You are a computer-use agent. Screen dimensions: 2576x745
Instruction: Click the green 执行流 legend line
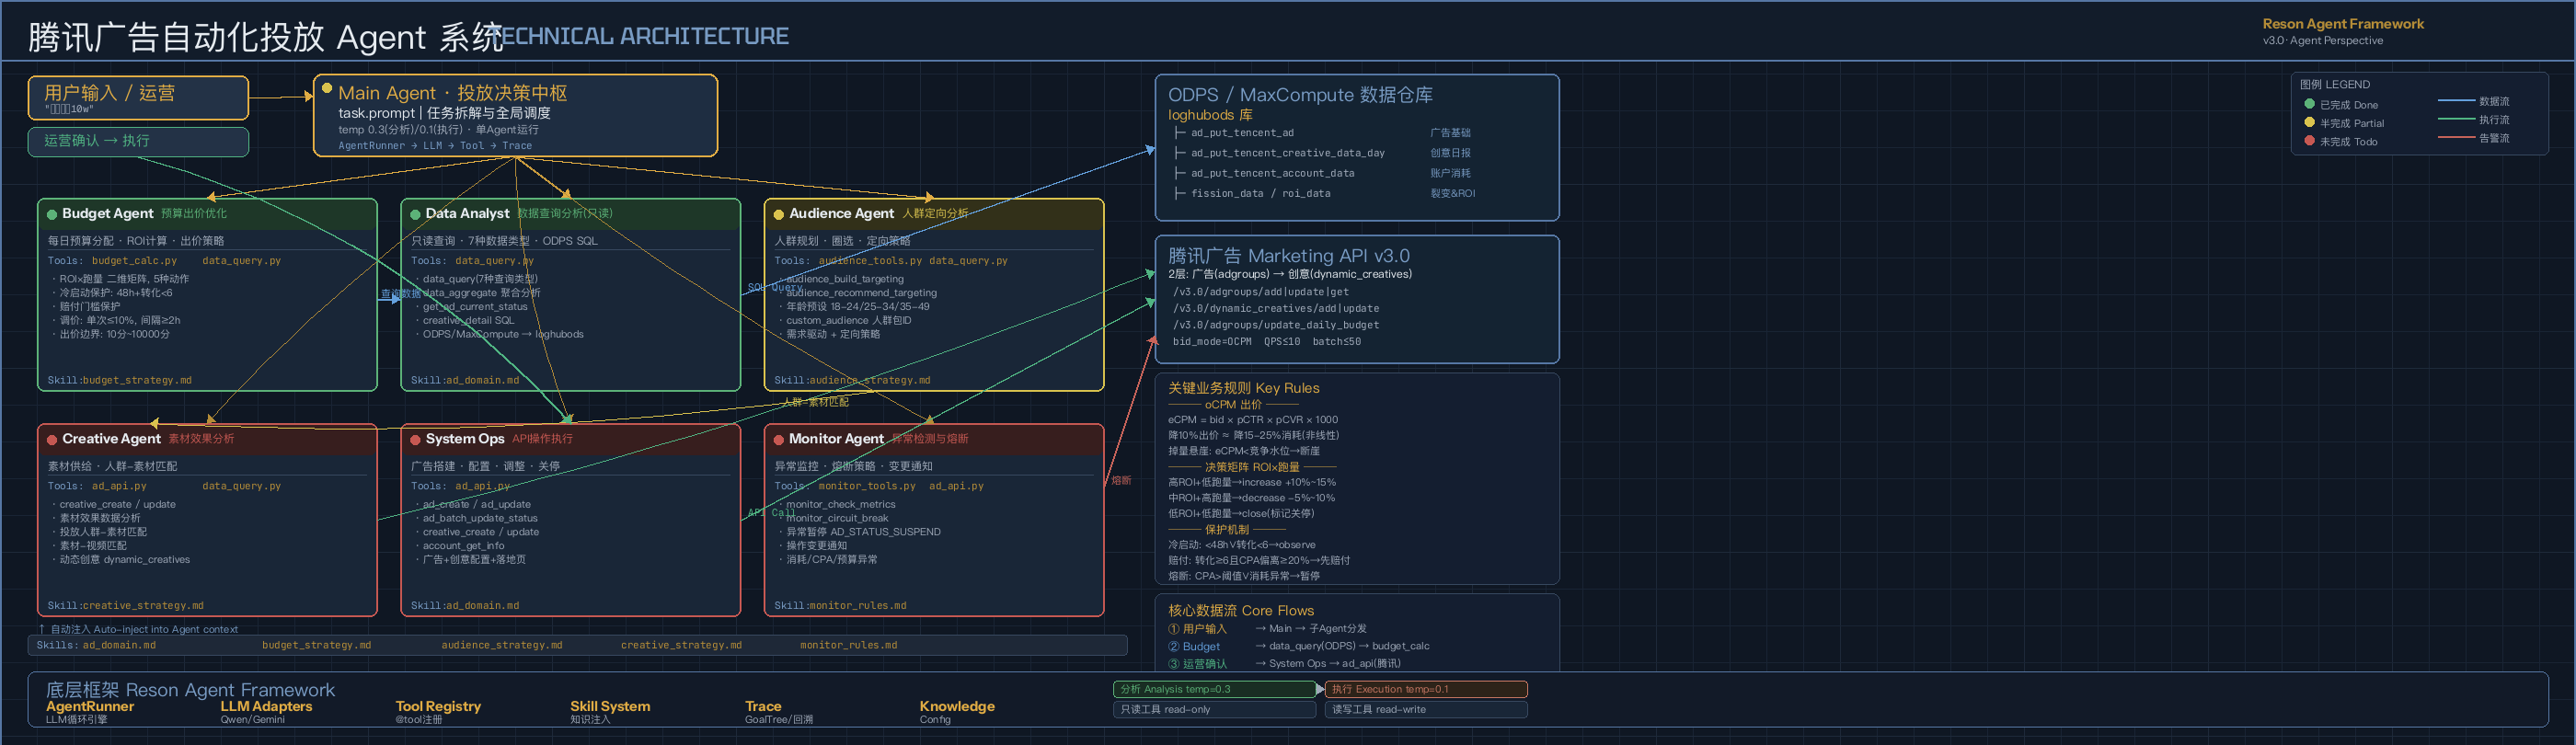[x=2456, y=119]
